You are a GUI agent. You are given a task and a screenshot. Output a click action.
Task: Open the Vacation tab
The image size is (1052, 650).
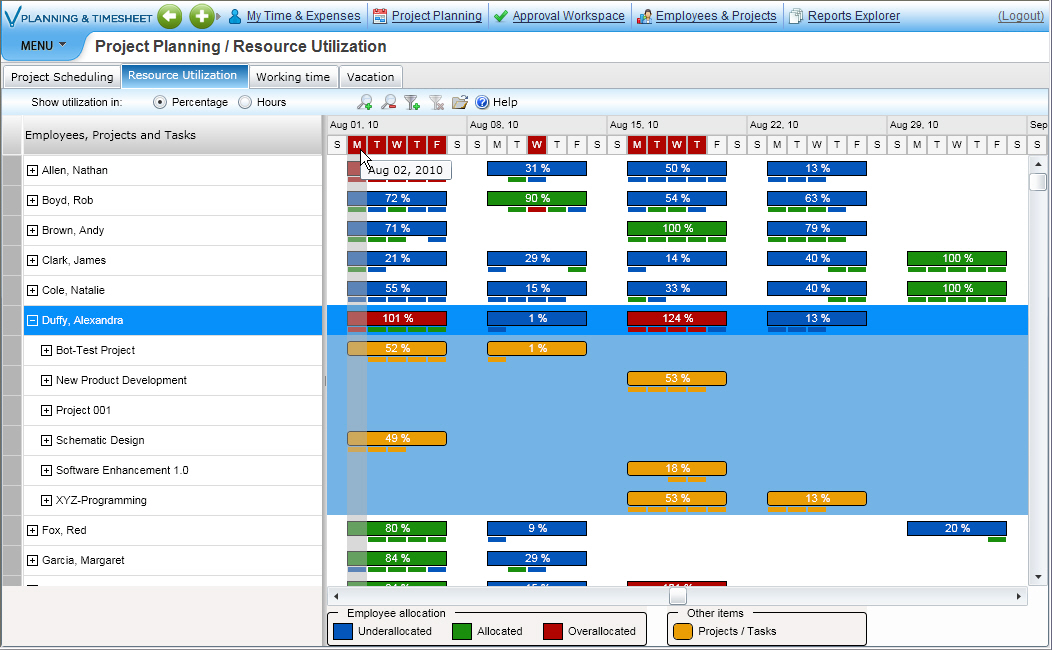370,76
